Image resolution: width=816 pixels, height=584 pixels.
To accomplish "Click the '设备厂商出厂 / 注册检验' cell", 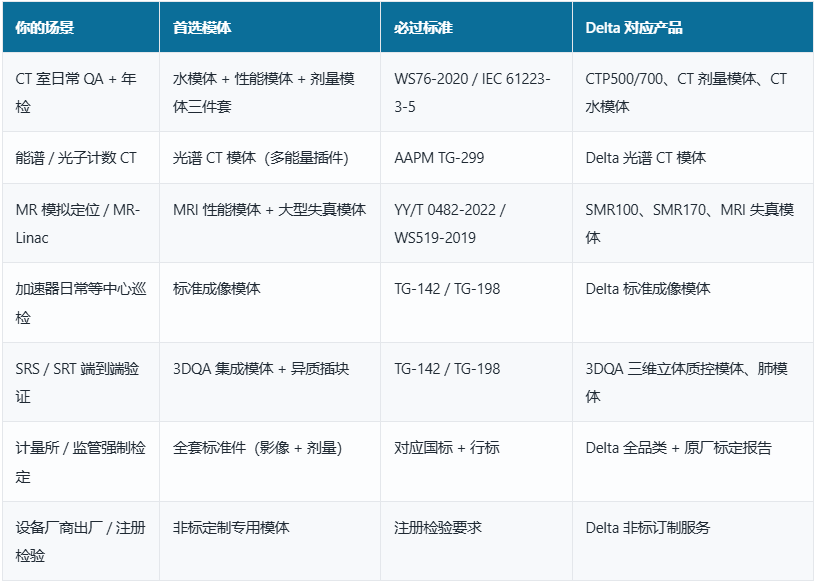I will (81, 541).
